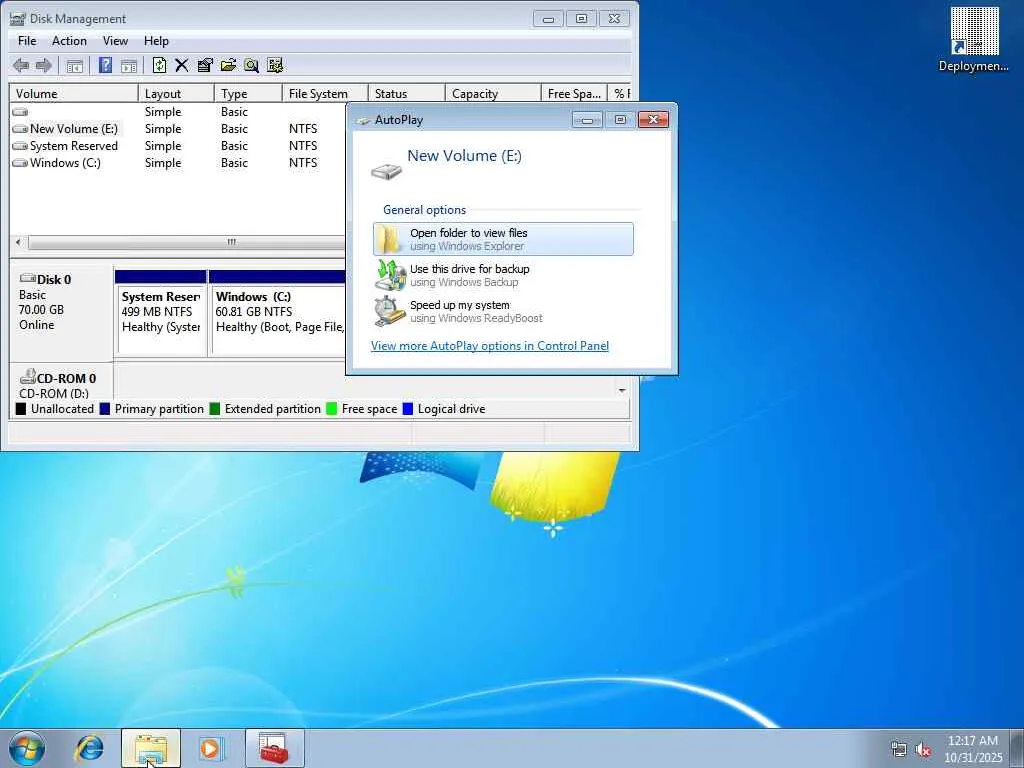Screen dimensions: 1024x768
Task: Toggle the Show/Hide Console Tree toolbar icon
Action: point(74,65)
